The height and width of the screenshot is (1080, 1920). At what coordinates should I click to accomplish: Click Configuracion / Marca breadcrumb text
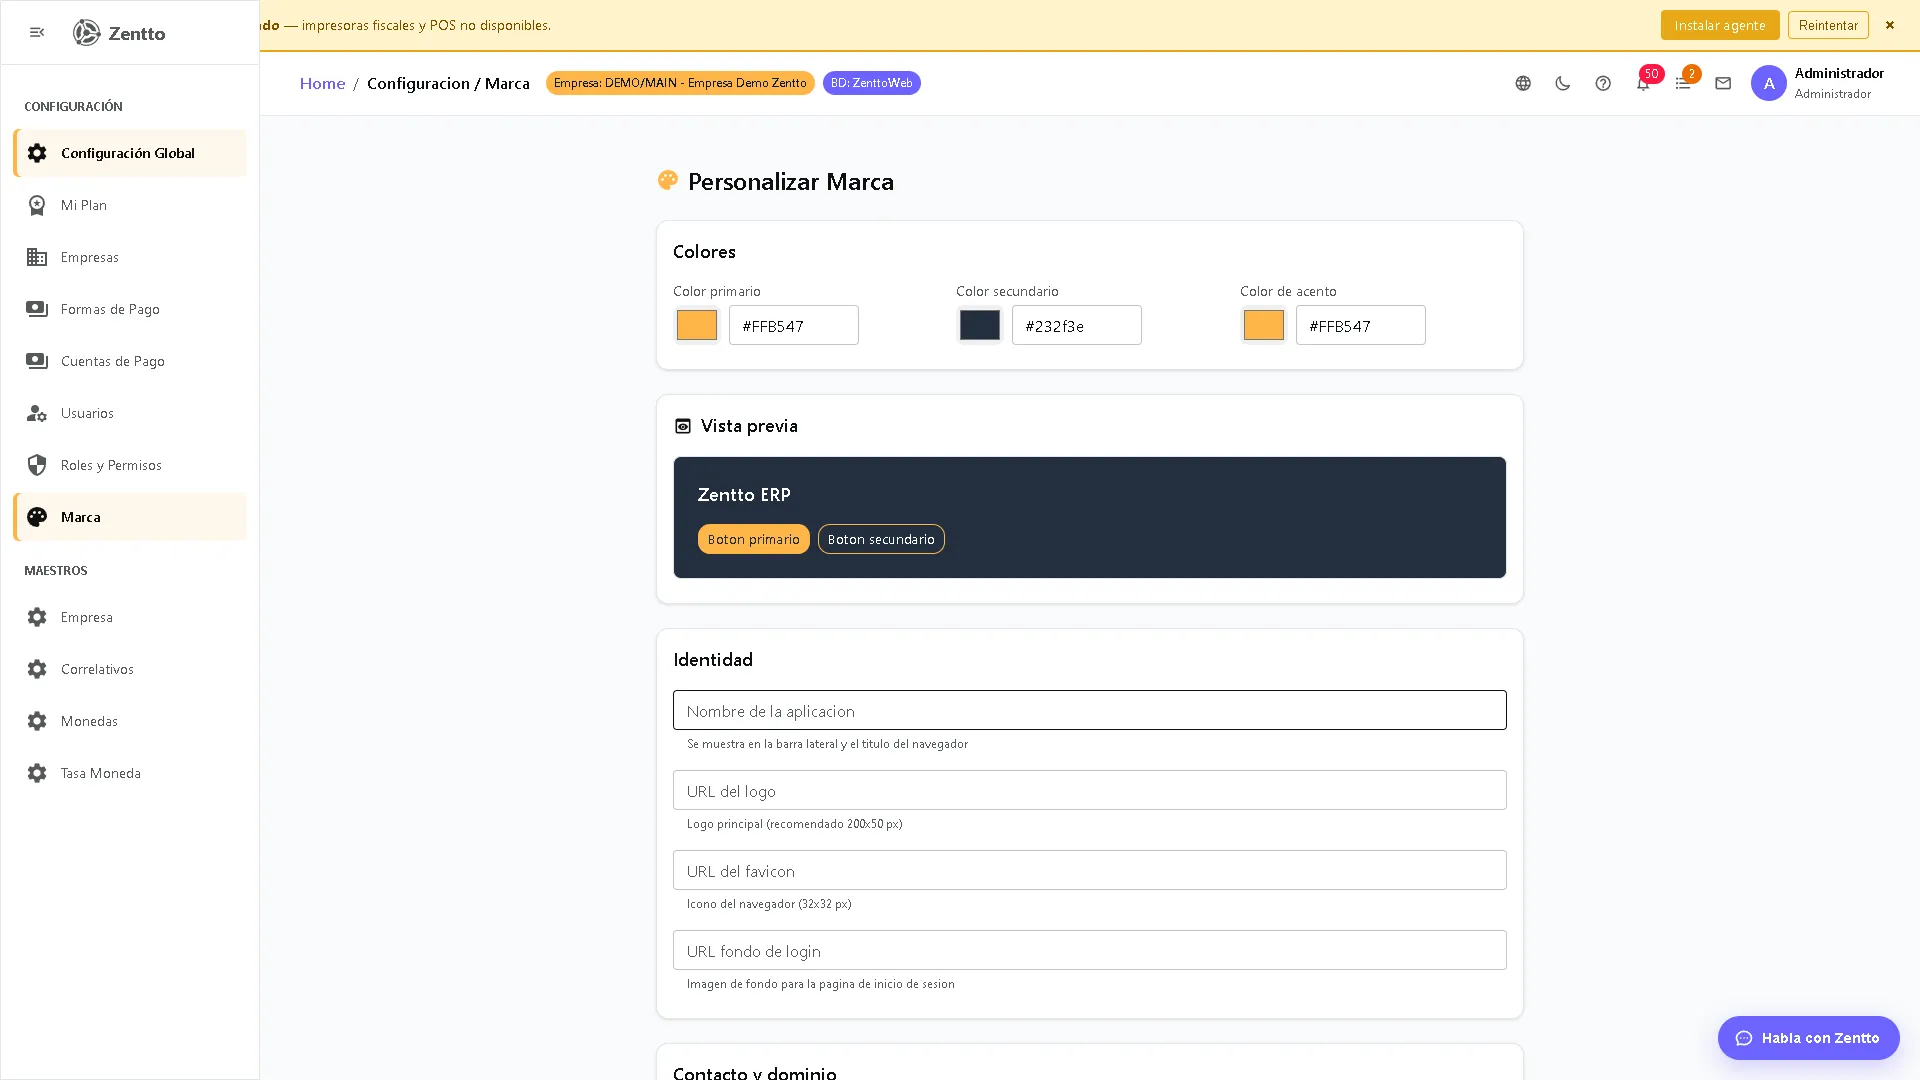click(448, 83)
